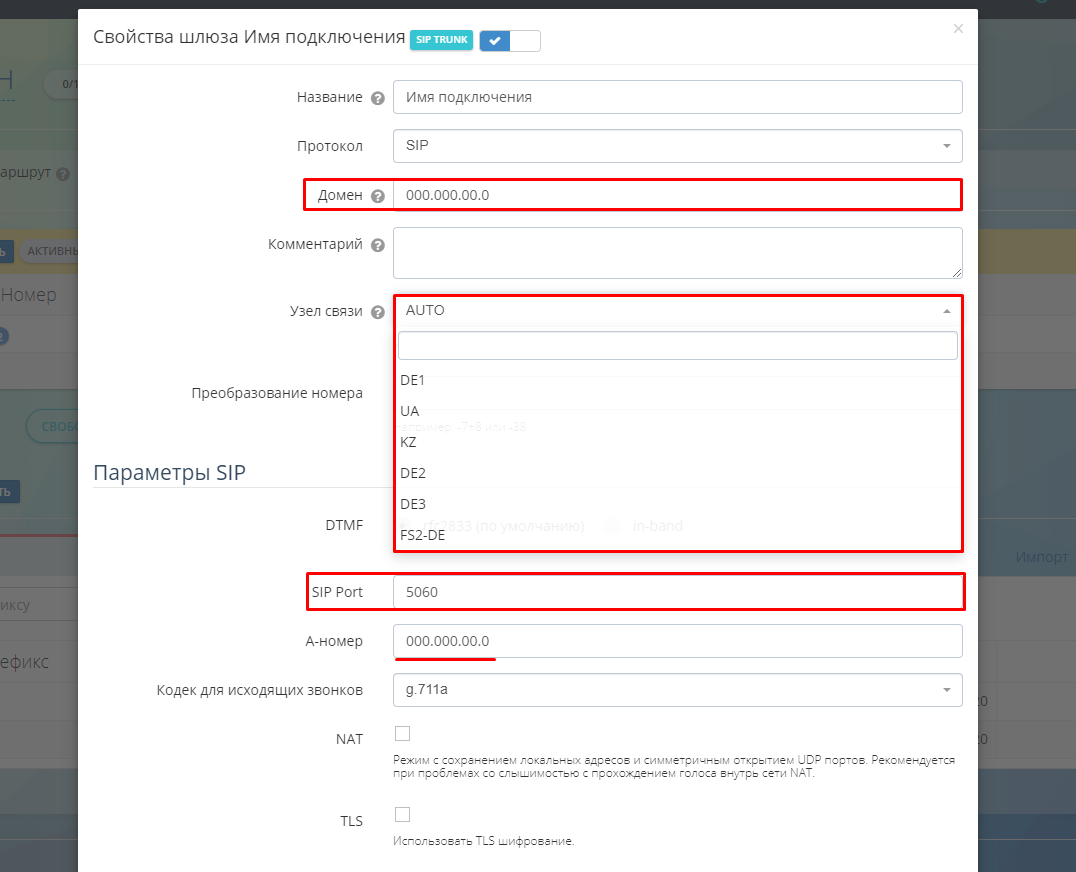The image size is (1076, 872).
Task: Click the help icon beside Узел связи
Action: [377, 312]
